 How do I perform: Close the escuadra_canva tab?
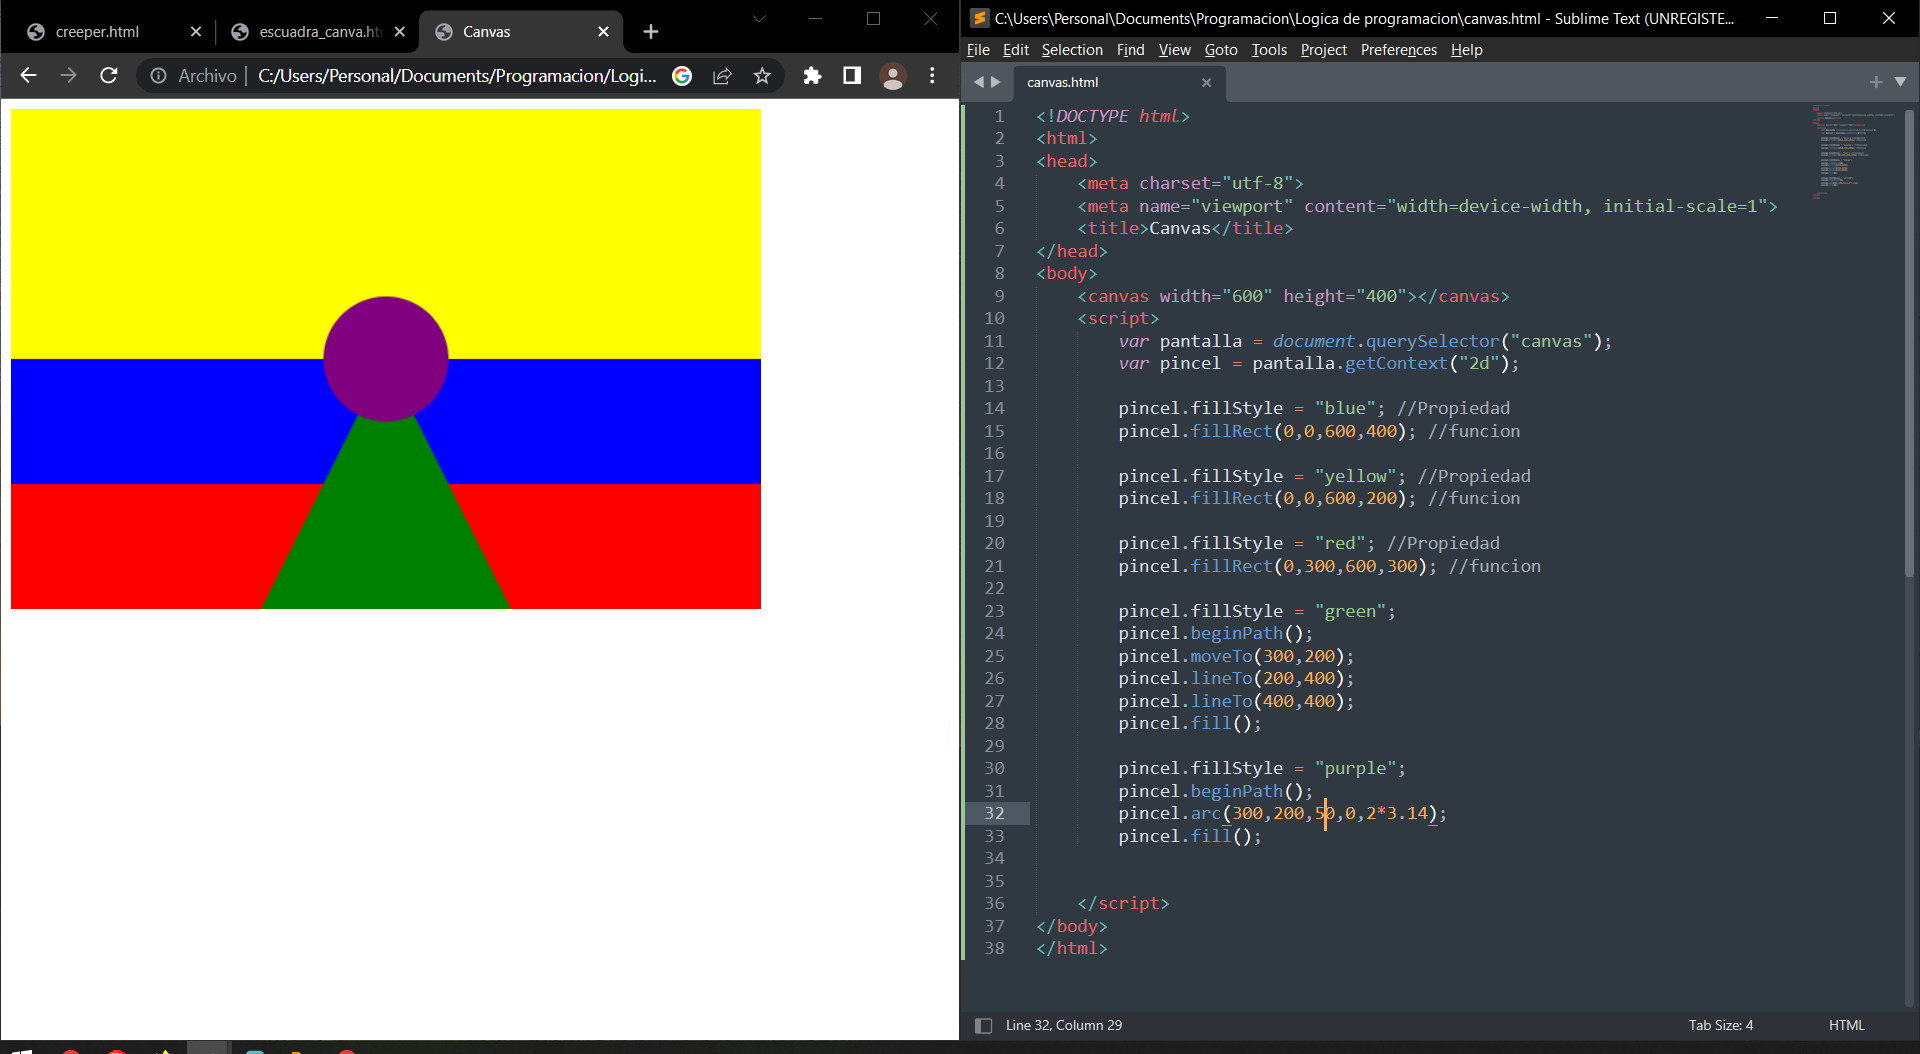click(x=400, y=32)
